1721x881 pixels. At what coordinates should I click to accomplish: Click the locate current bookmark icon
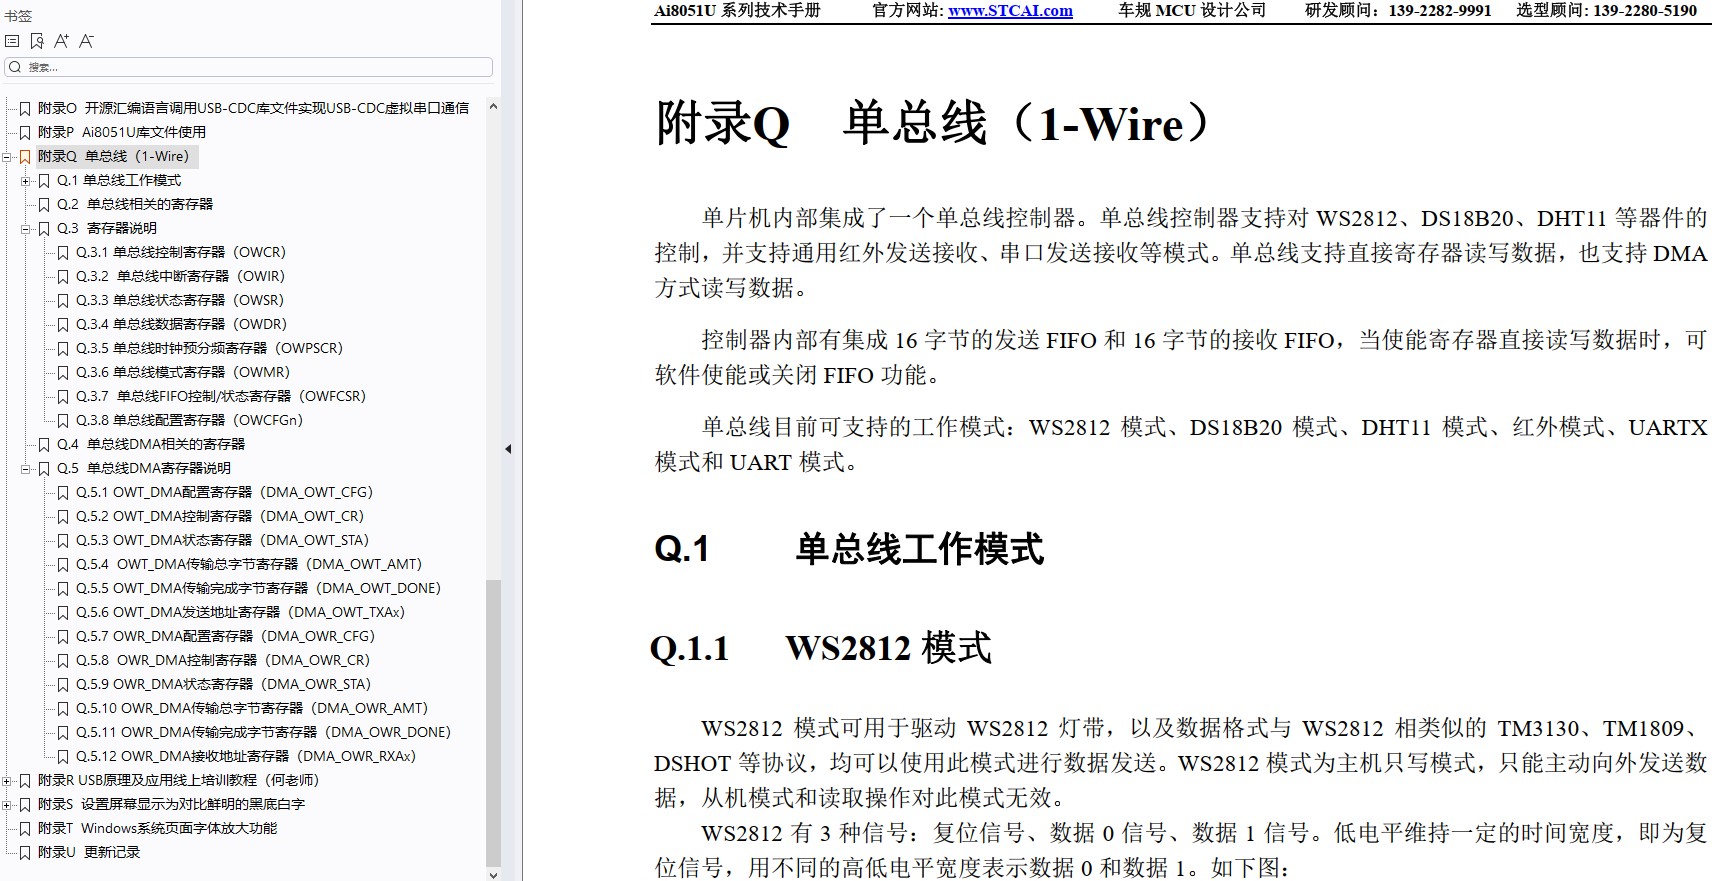pos(37,41)
